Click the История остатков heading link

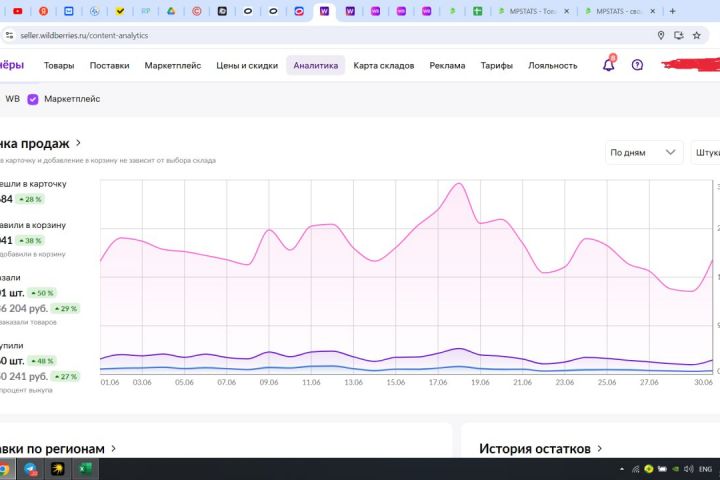click(x=535, y=449)
